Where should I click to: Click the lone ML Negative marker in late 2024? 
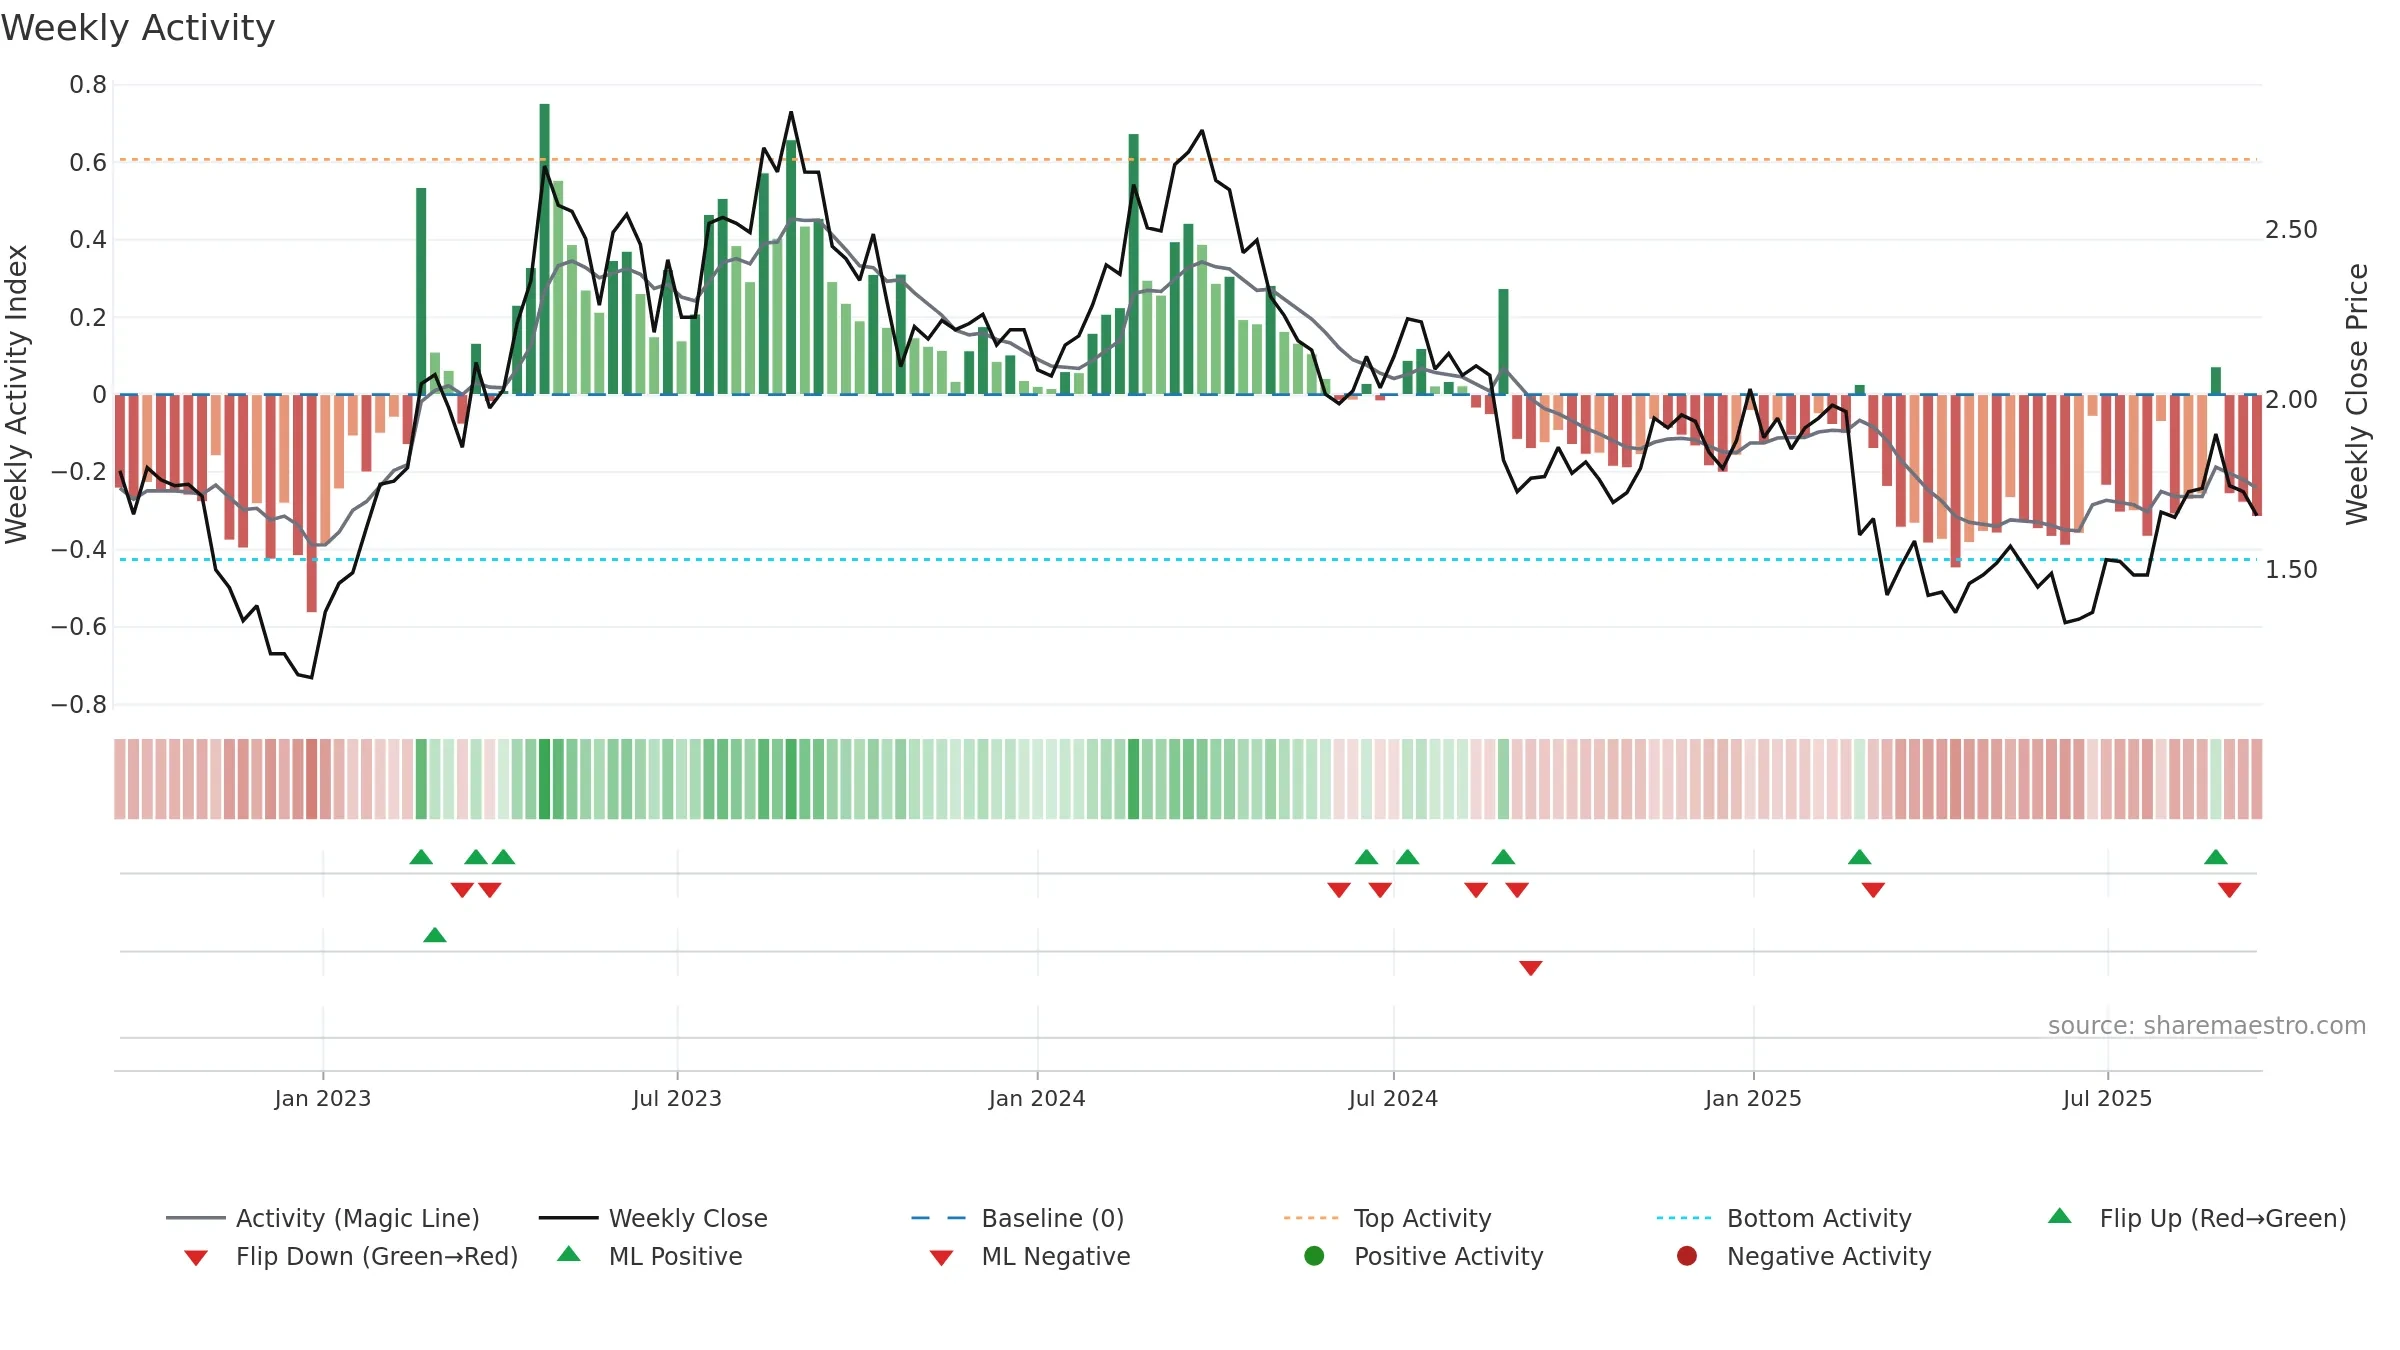[1531, 968]
